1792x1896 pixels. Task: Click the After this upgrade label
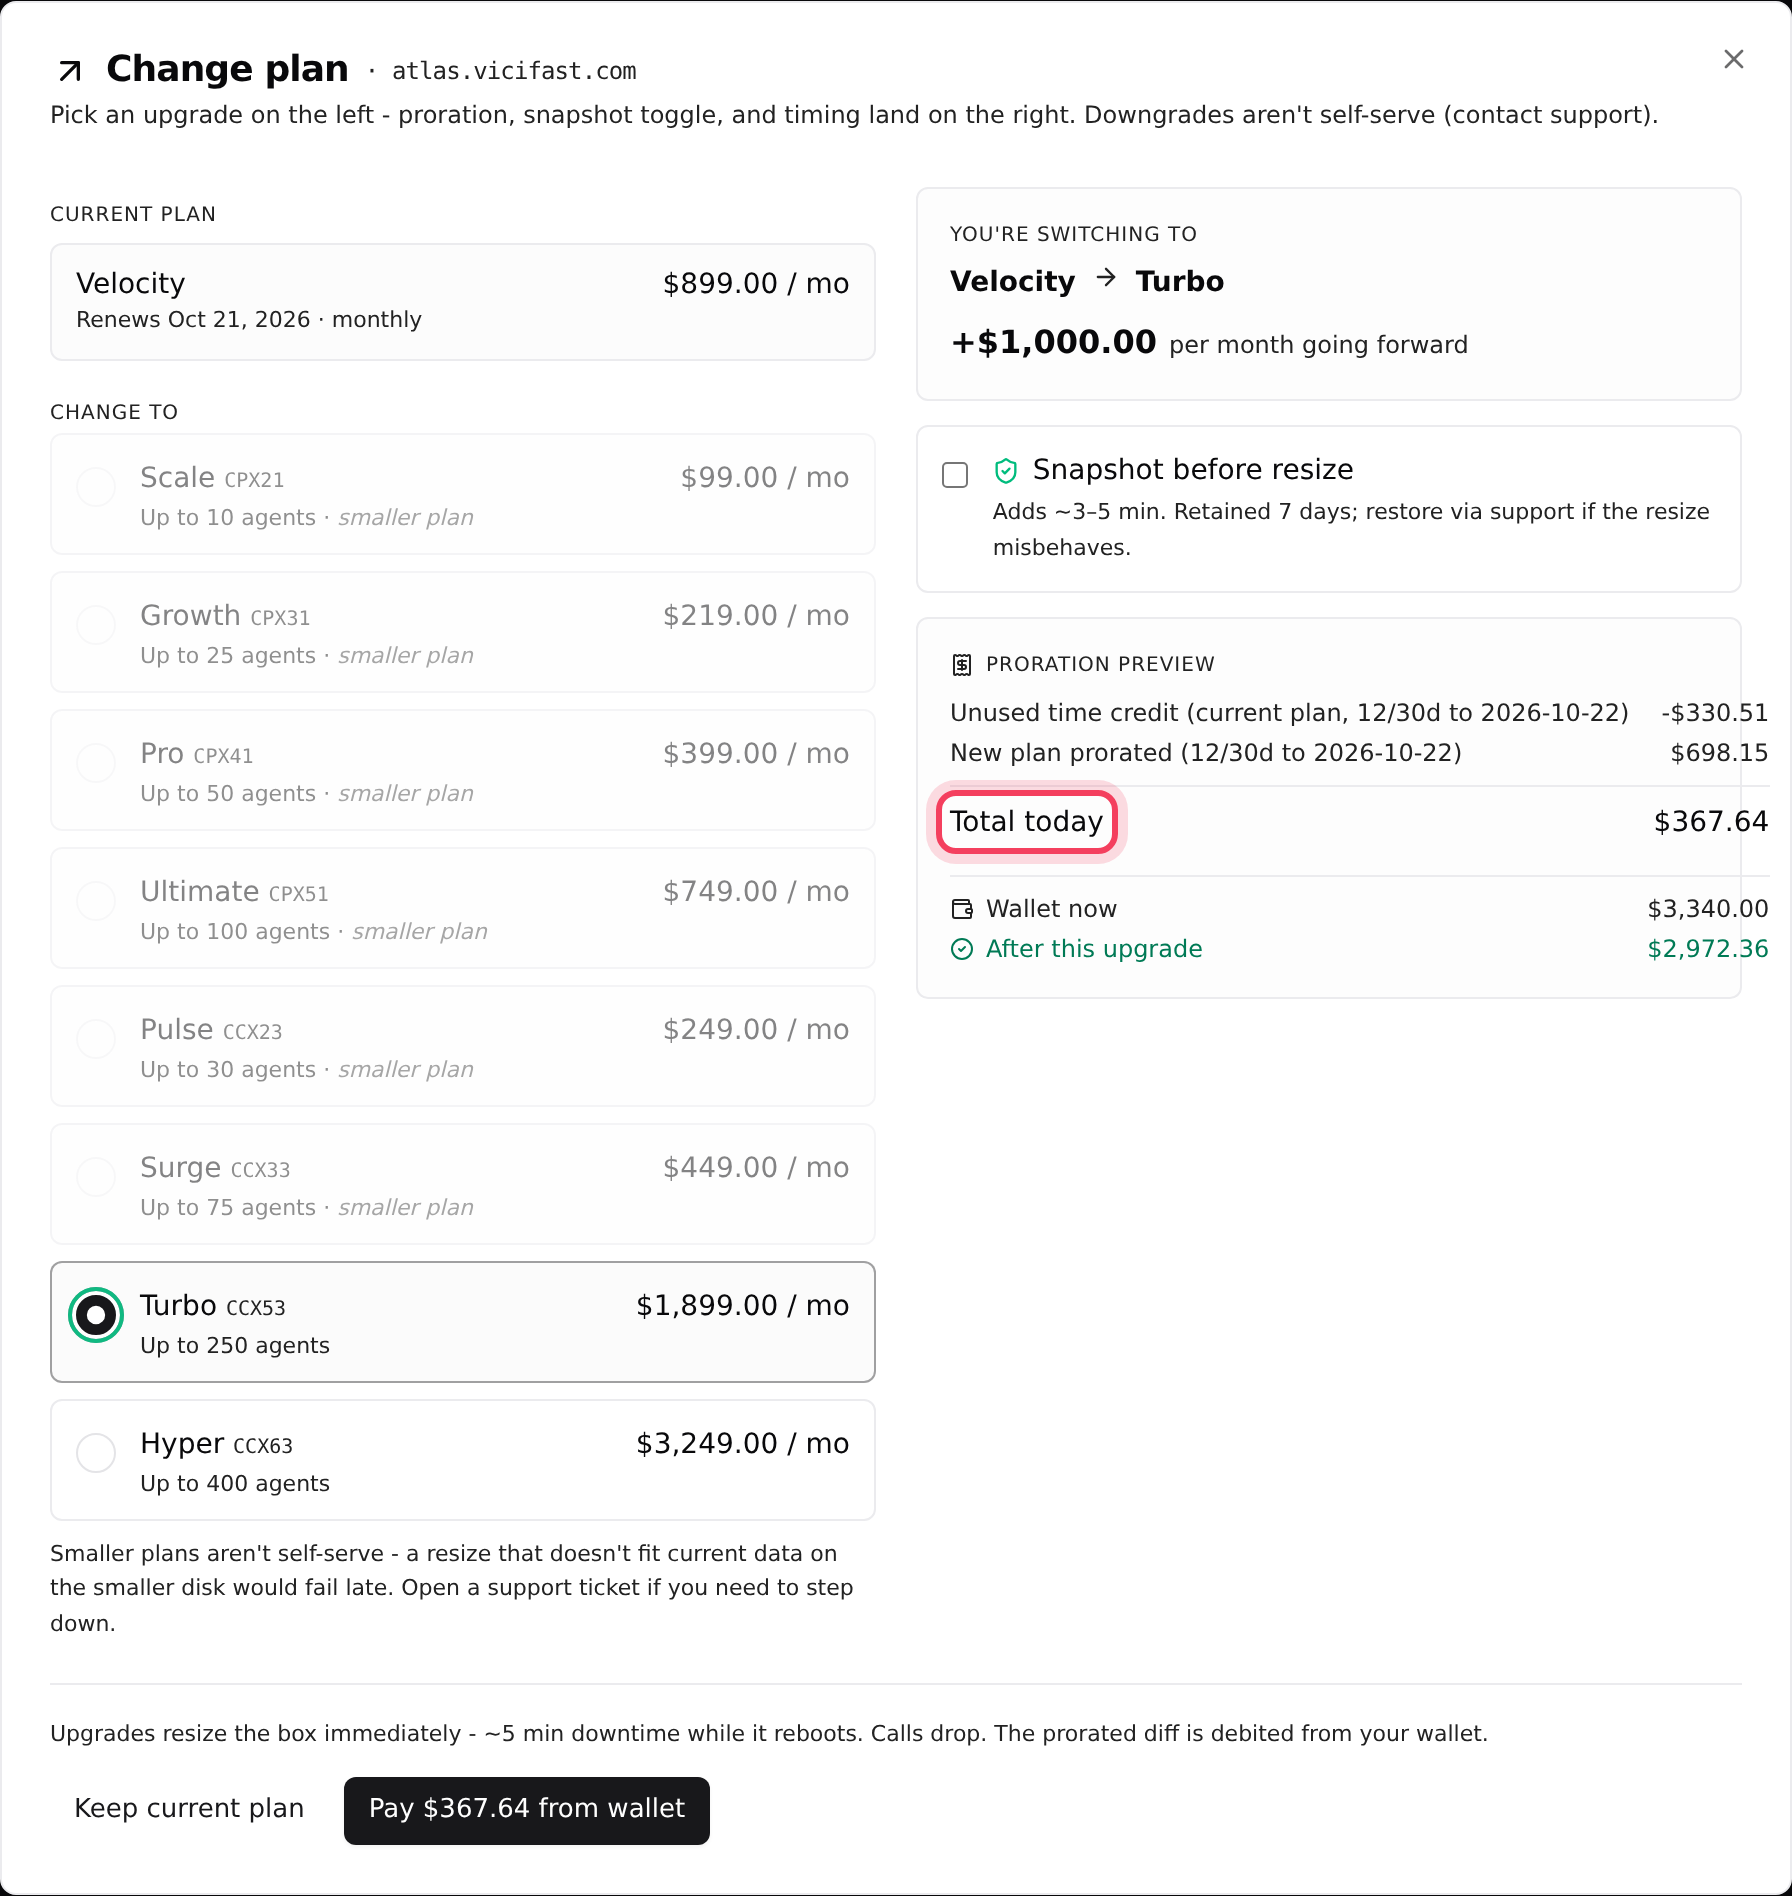pos(1094,949)
